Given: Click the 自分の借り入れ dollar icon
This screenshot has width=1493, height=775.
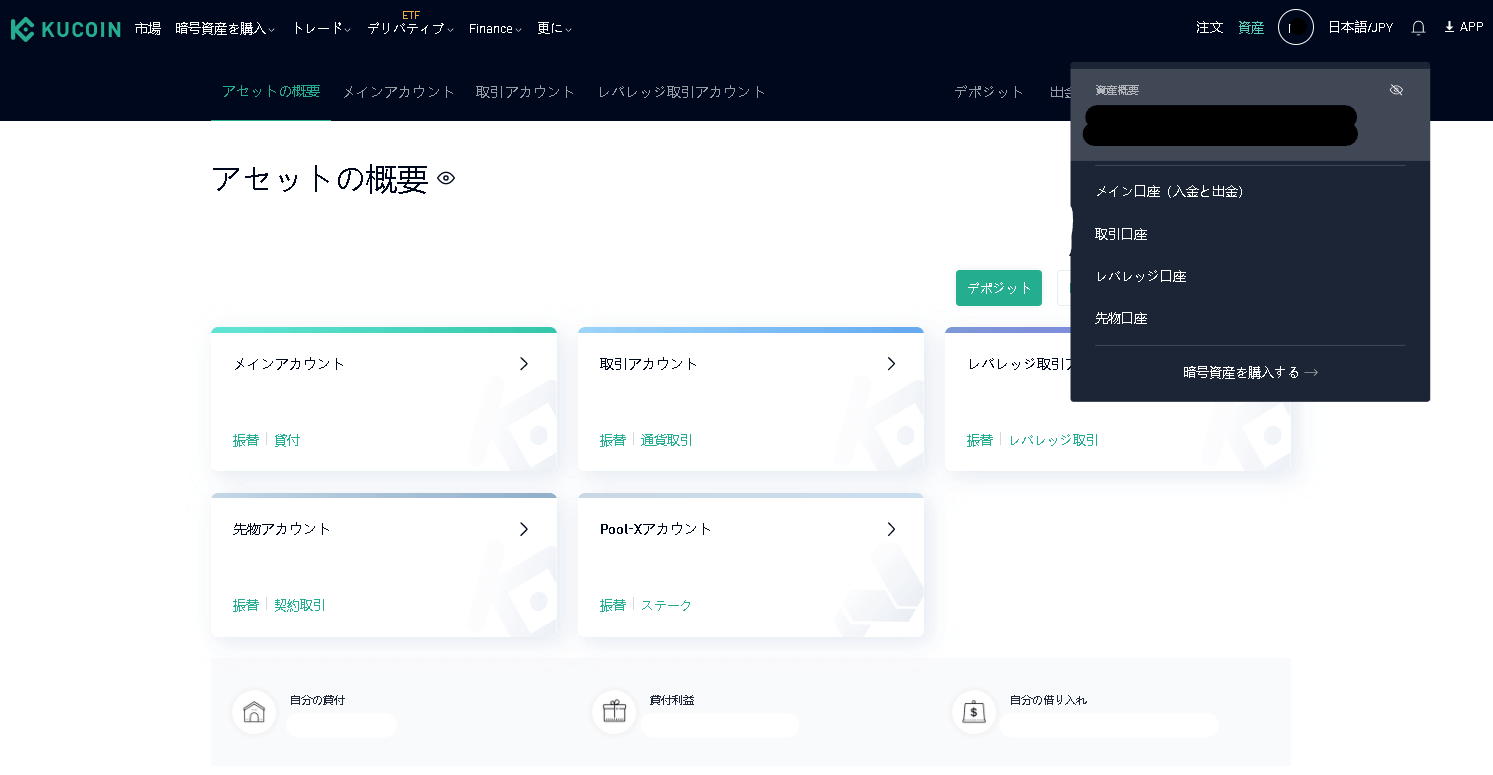Looking at the screenshot, I should pyautogui.click(x=974, y=712).
